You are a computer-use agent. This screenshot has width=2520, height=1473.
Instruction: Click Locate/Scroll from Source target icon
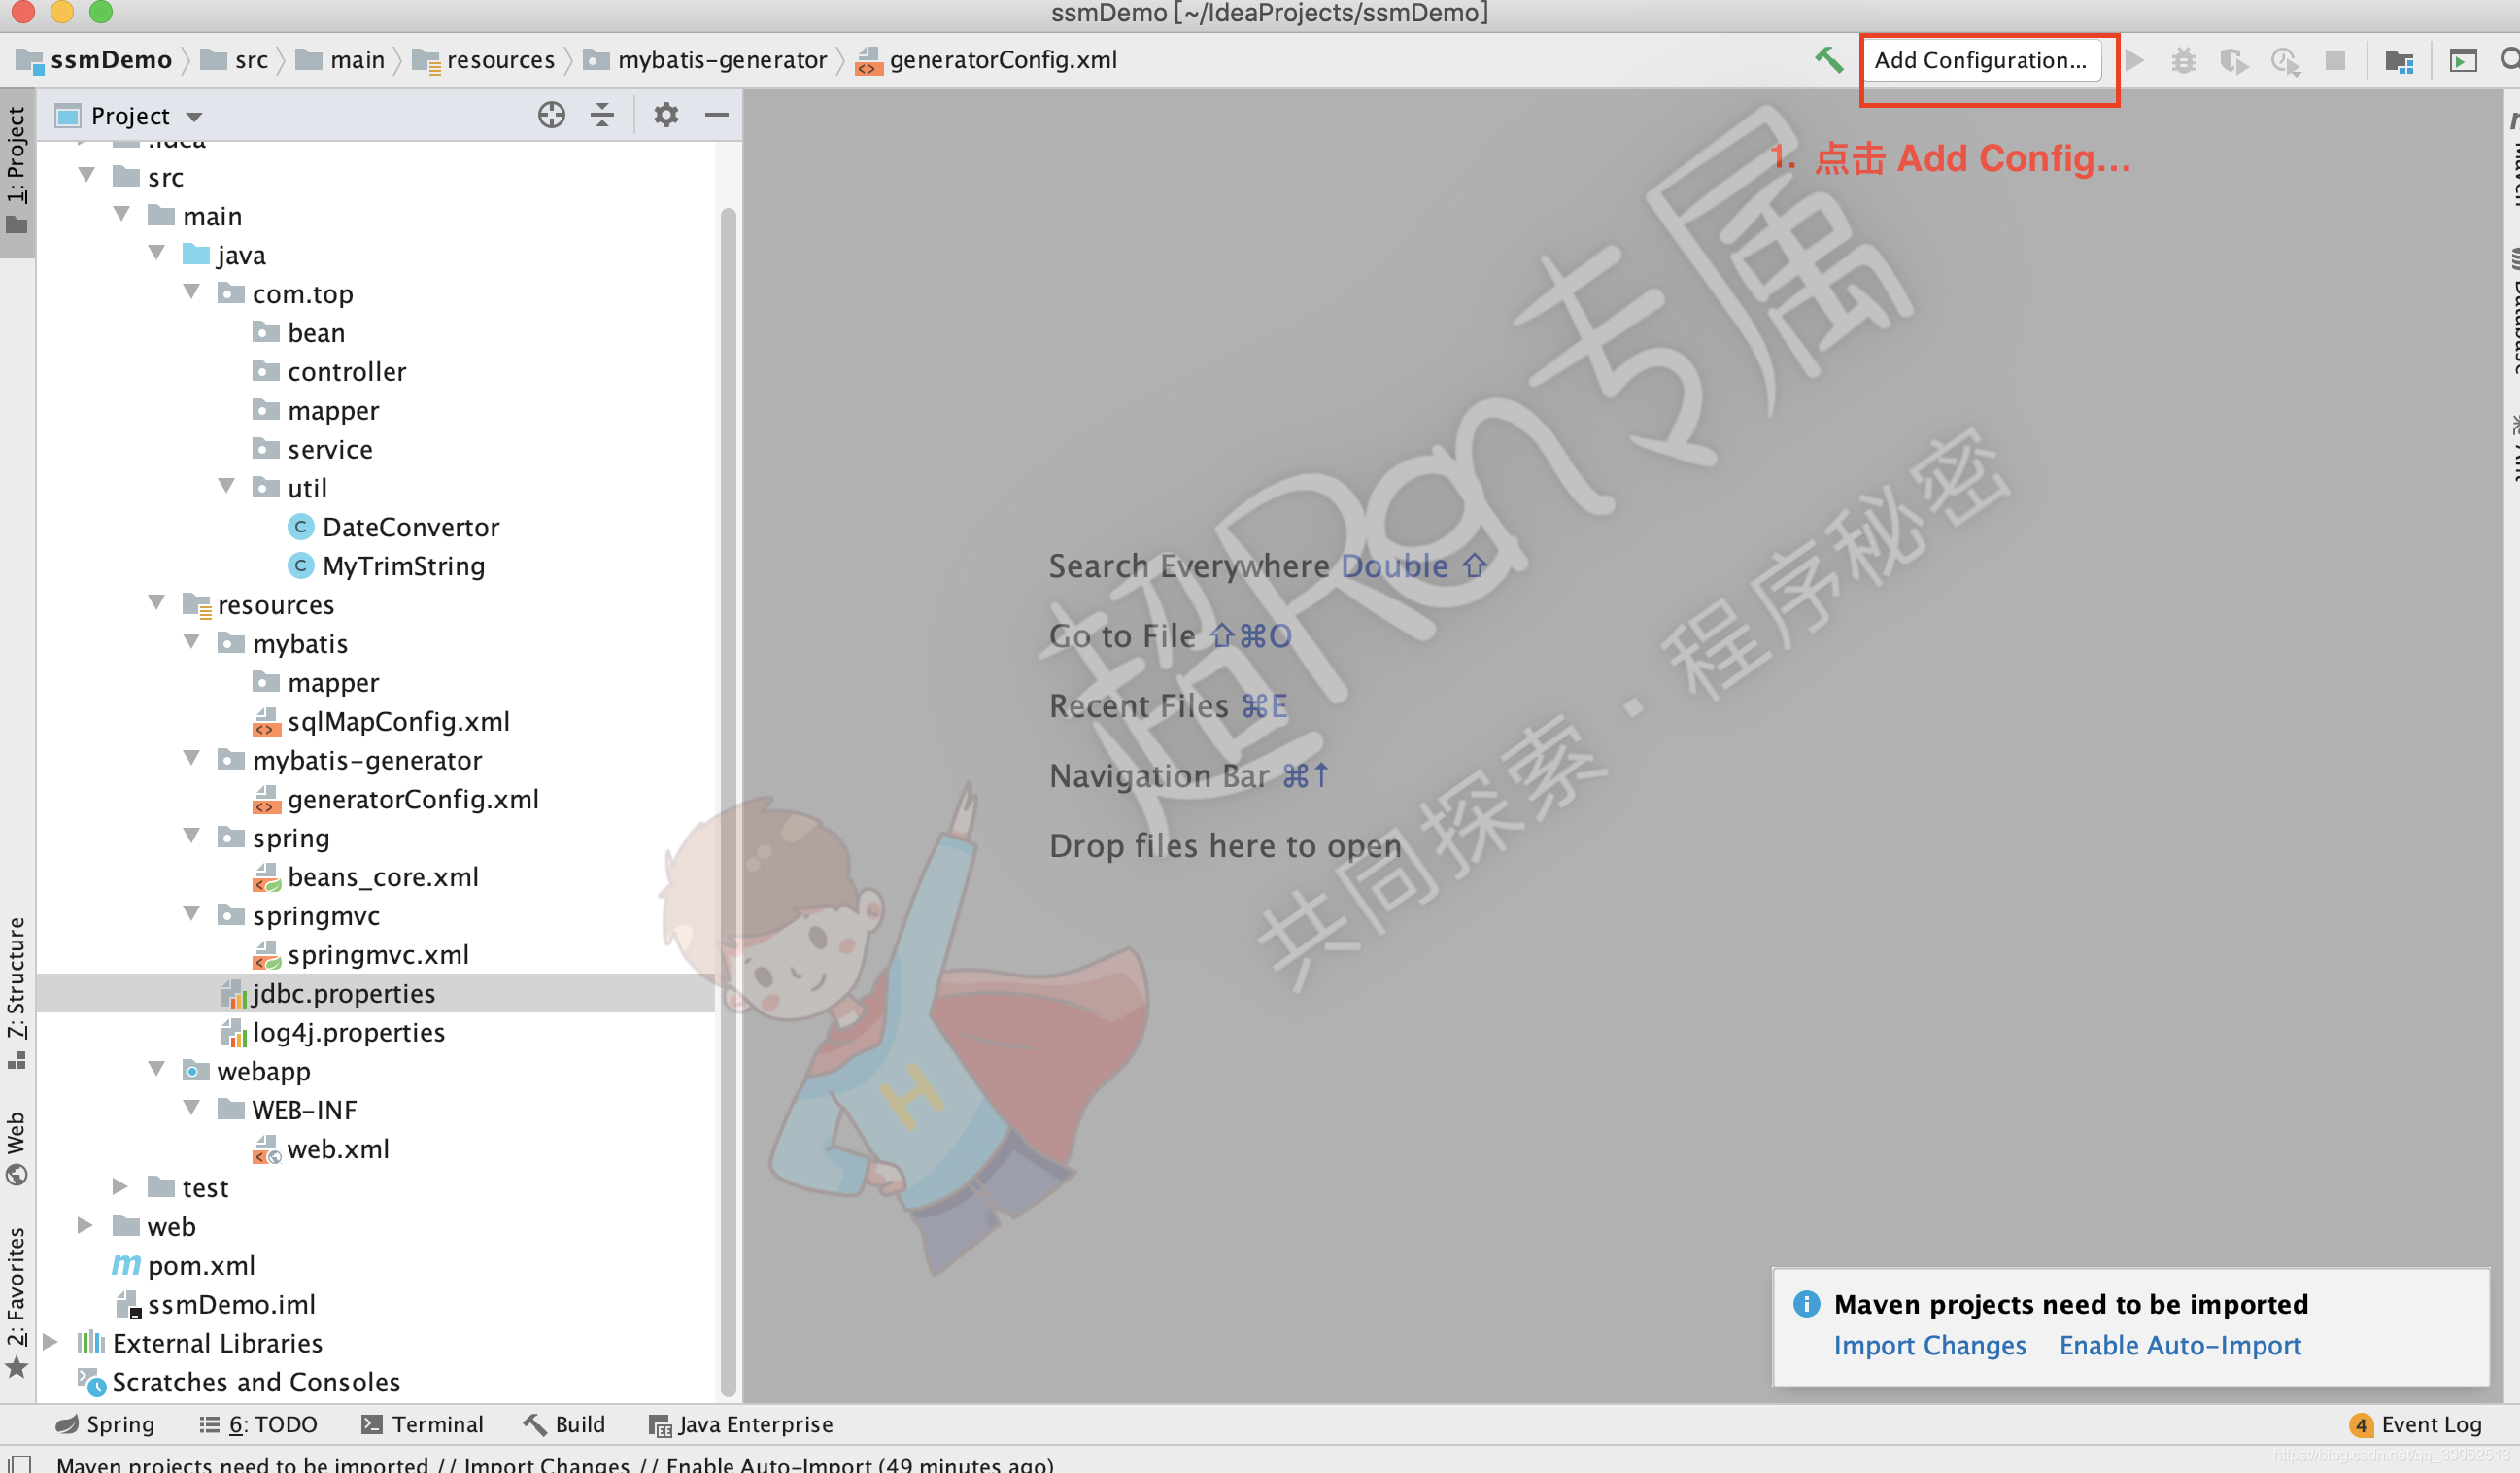point(551,115)
